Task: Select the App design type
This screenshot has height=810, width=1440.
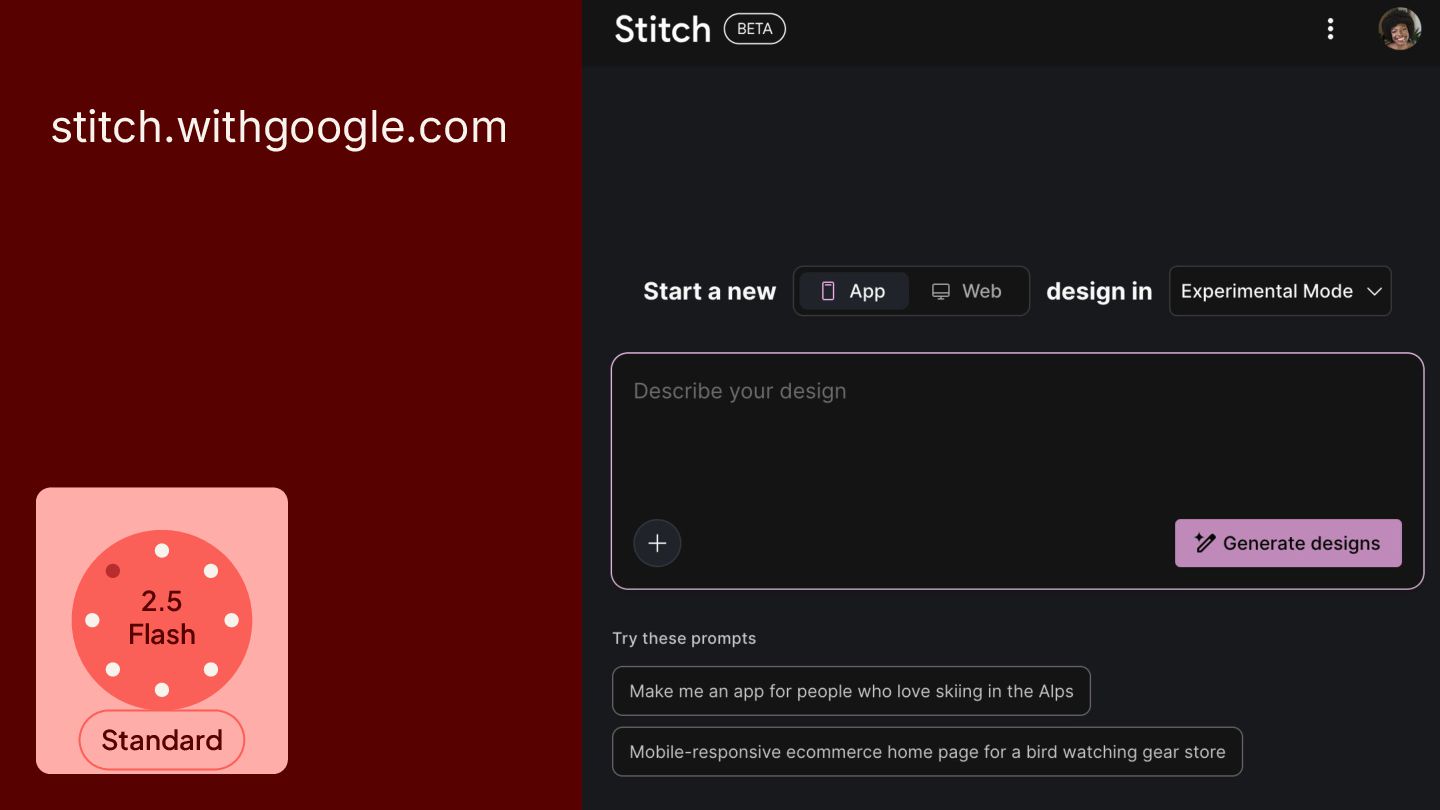Action: coord(854,291)
